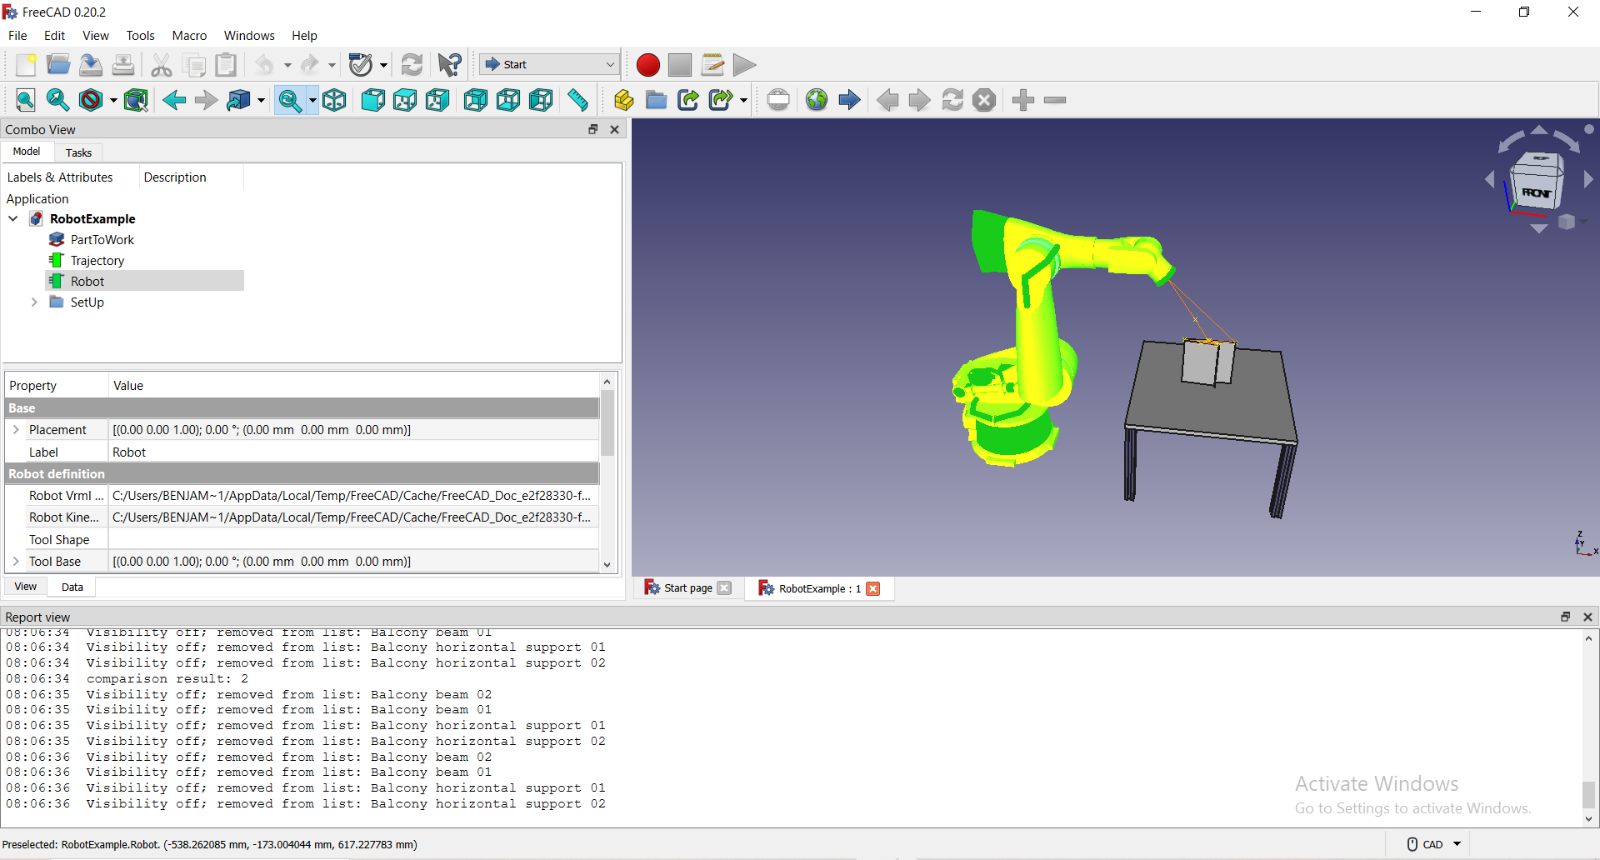Open the Edit menu

pyautogui.click(x=55, y=36)
